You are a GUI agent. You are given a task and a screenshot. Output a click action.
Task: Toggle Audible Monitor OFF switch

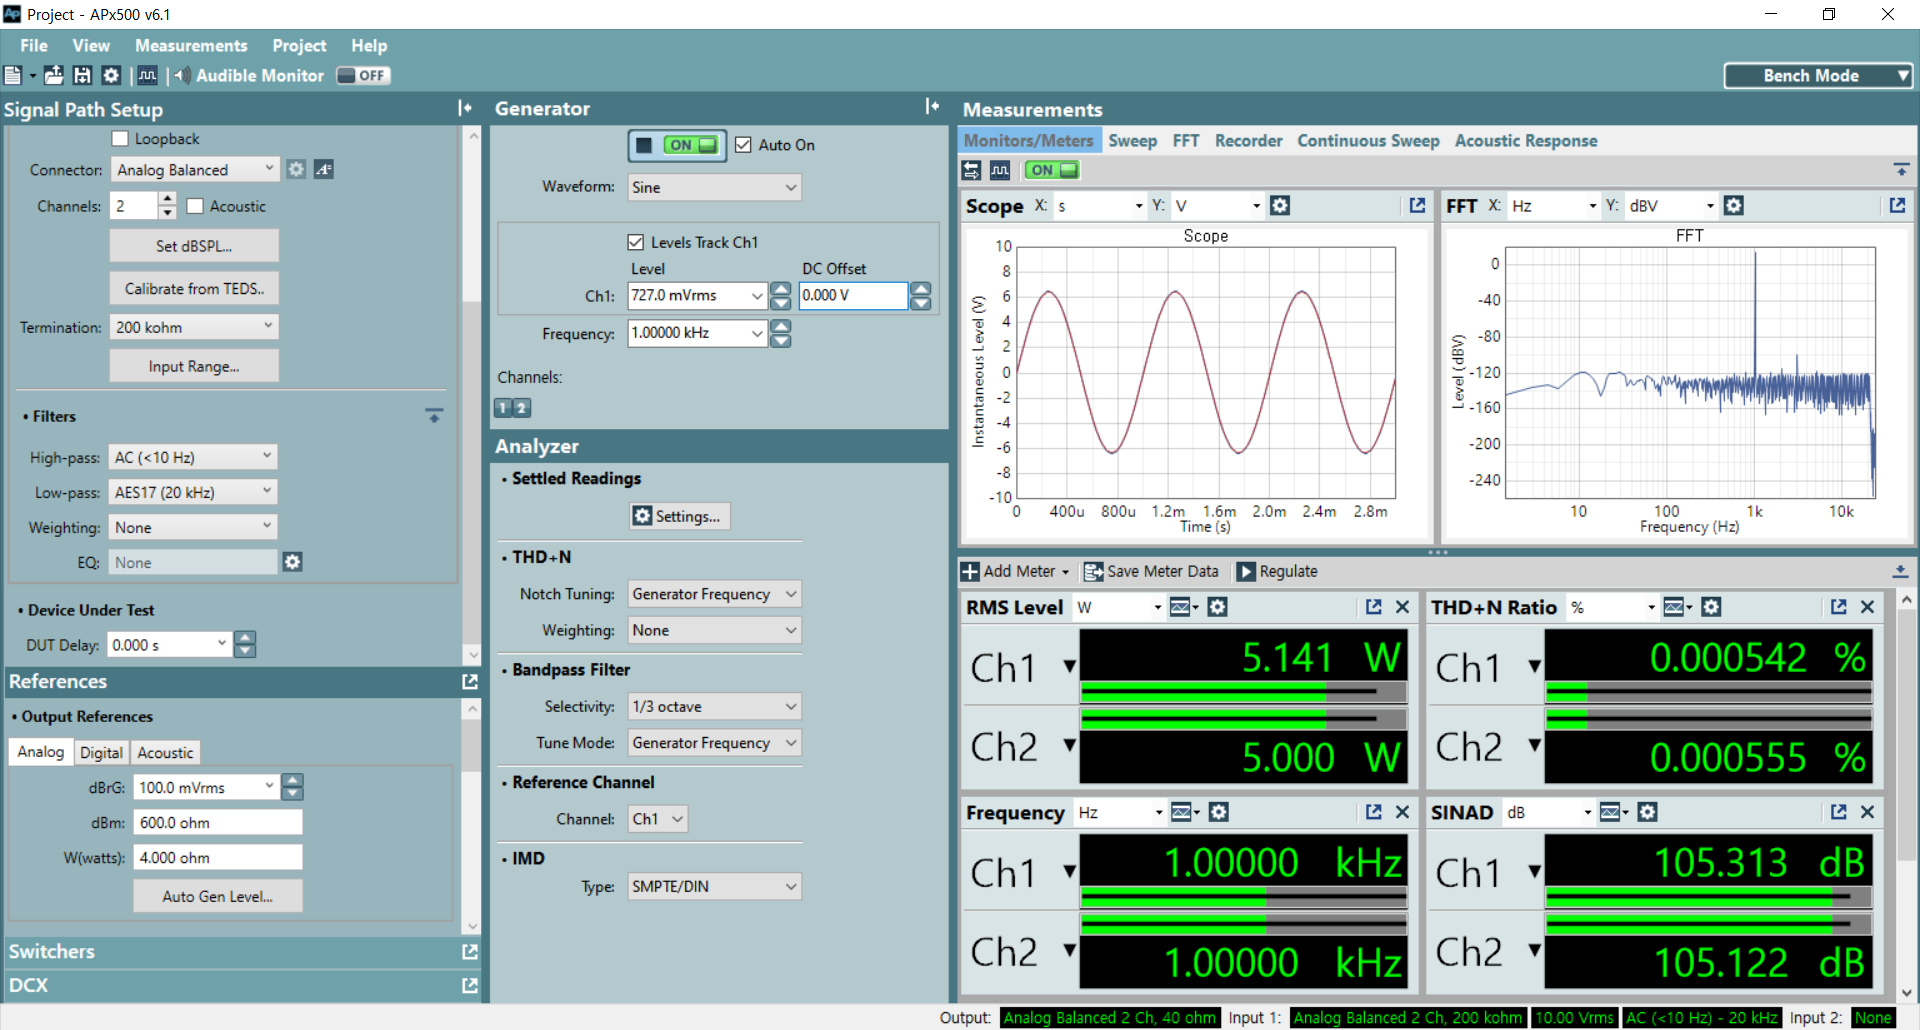(x=363, y=75)
